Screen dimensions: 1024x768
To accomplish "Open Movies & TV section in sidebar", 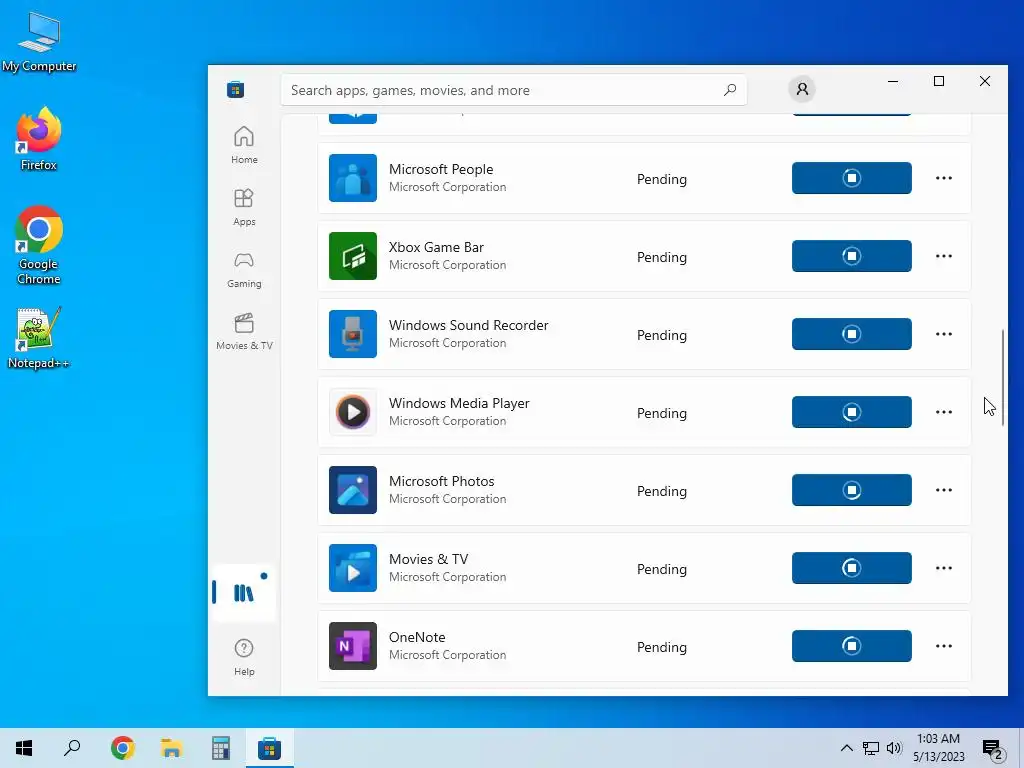I will [244, 331].
